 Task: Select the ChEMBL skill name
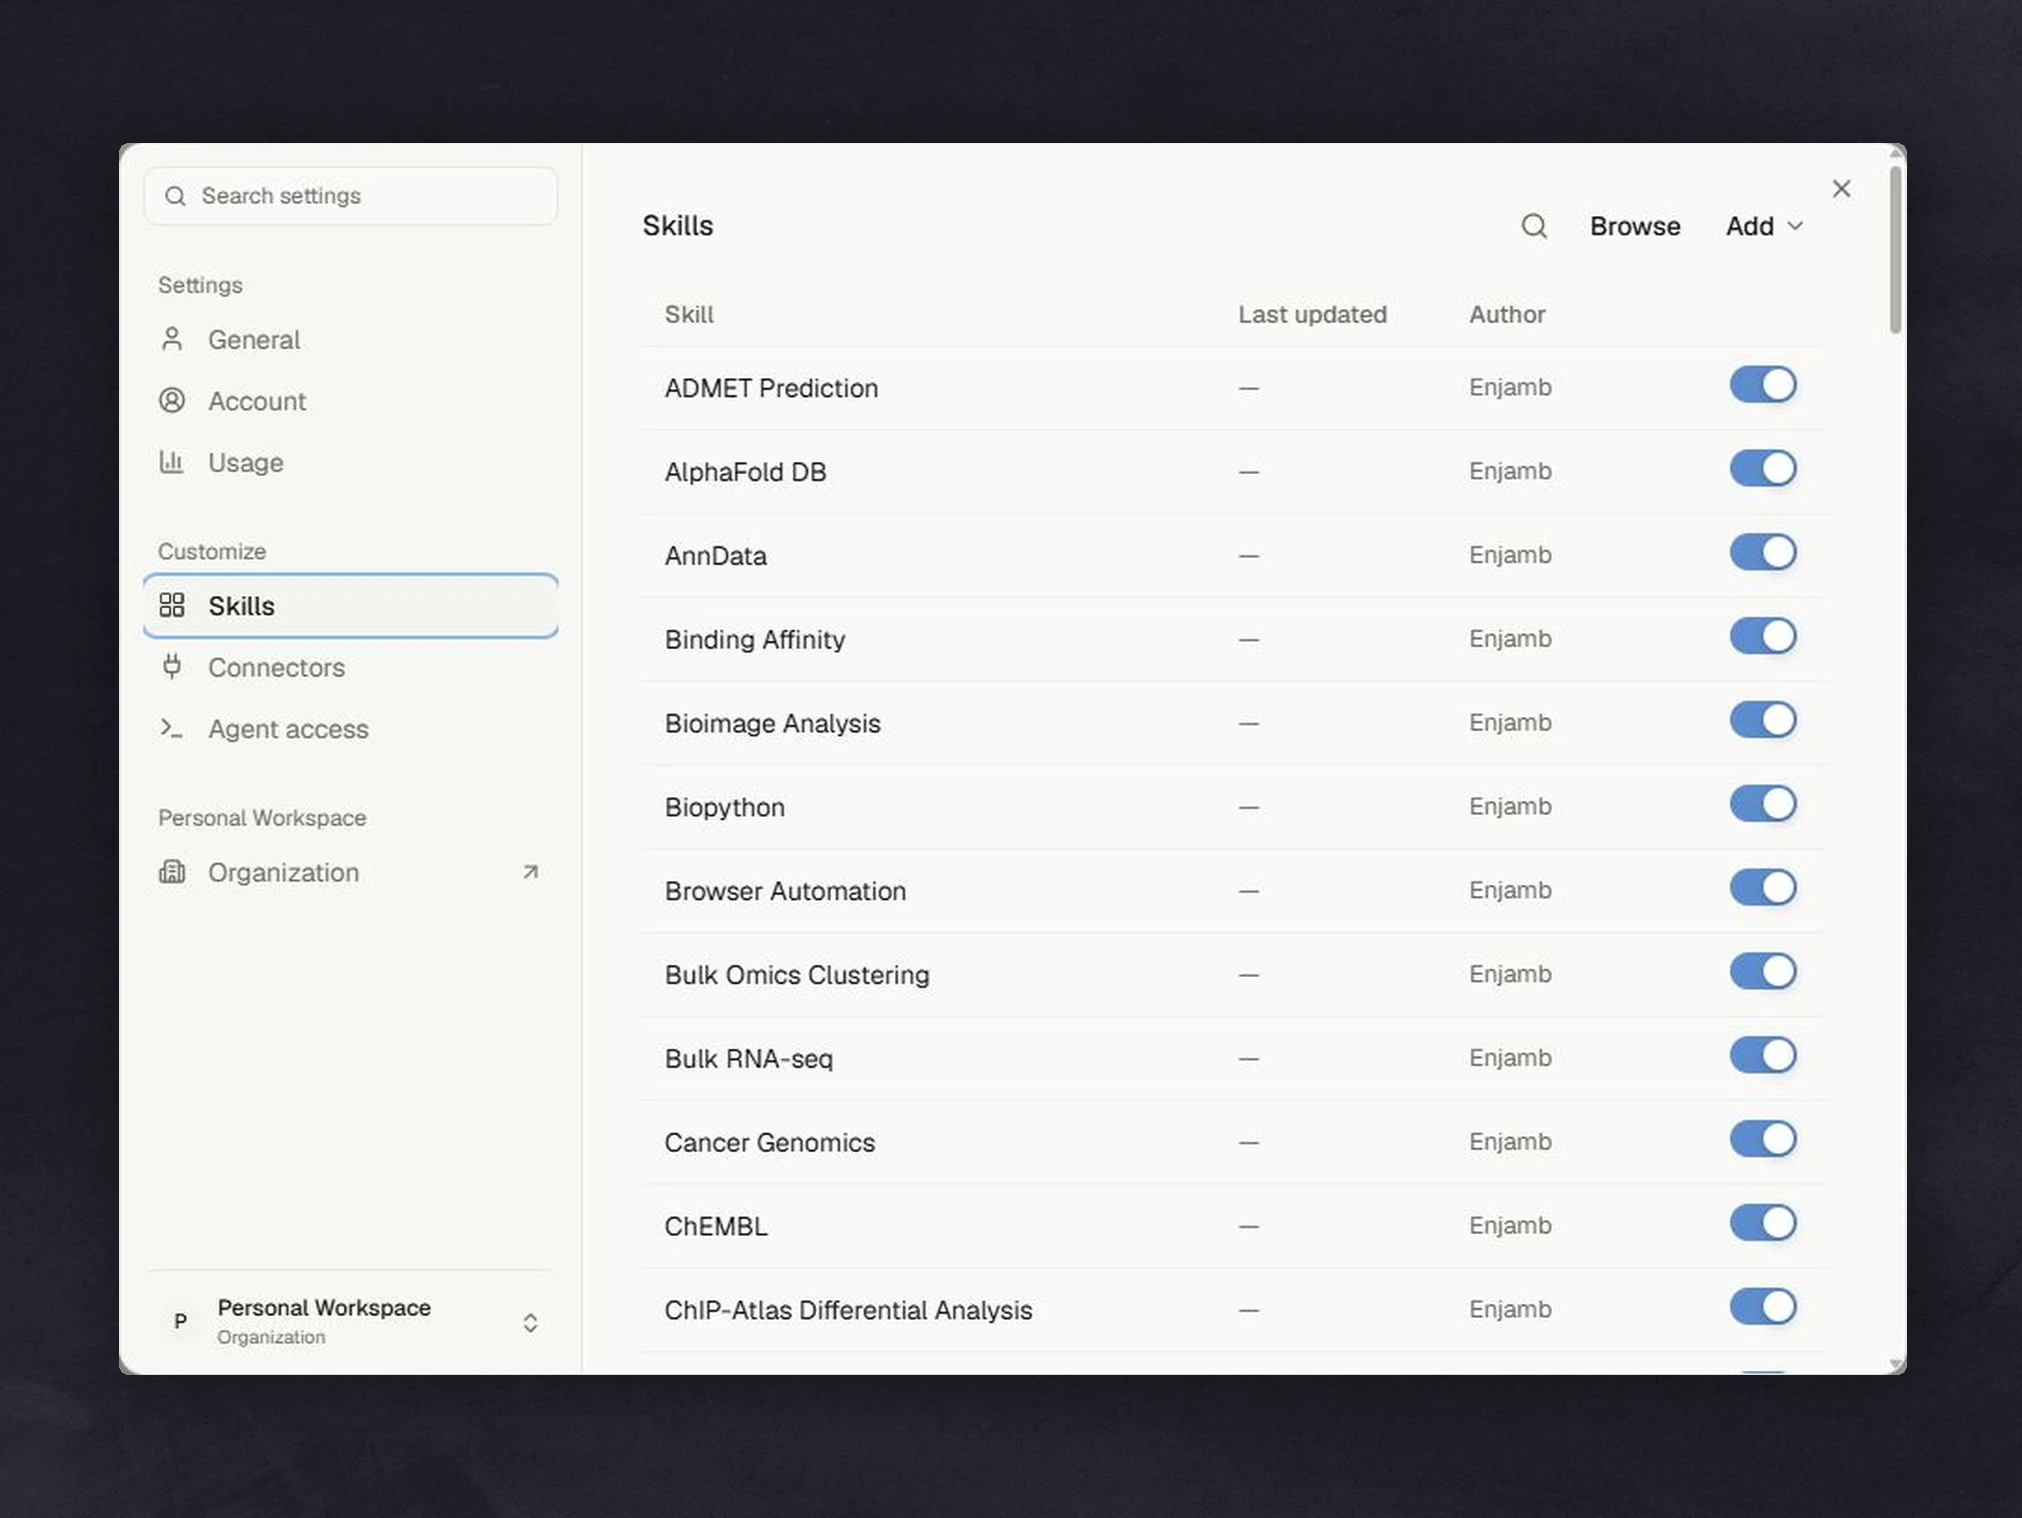[x=716, y=1226]
